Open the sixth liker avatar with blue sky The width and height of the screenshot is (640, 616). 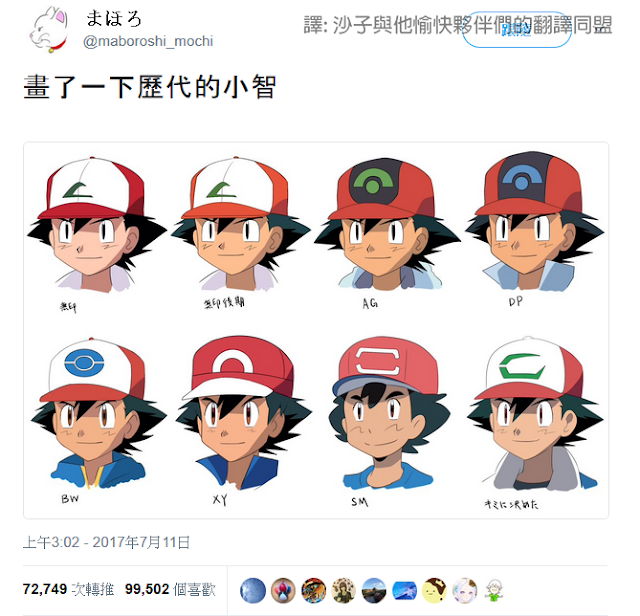[x=404, y=590]
